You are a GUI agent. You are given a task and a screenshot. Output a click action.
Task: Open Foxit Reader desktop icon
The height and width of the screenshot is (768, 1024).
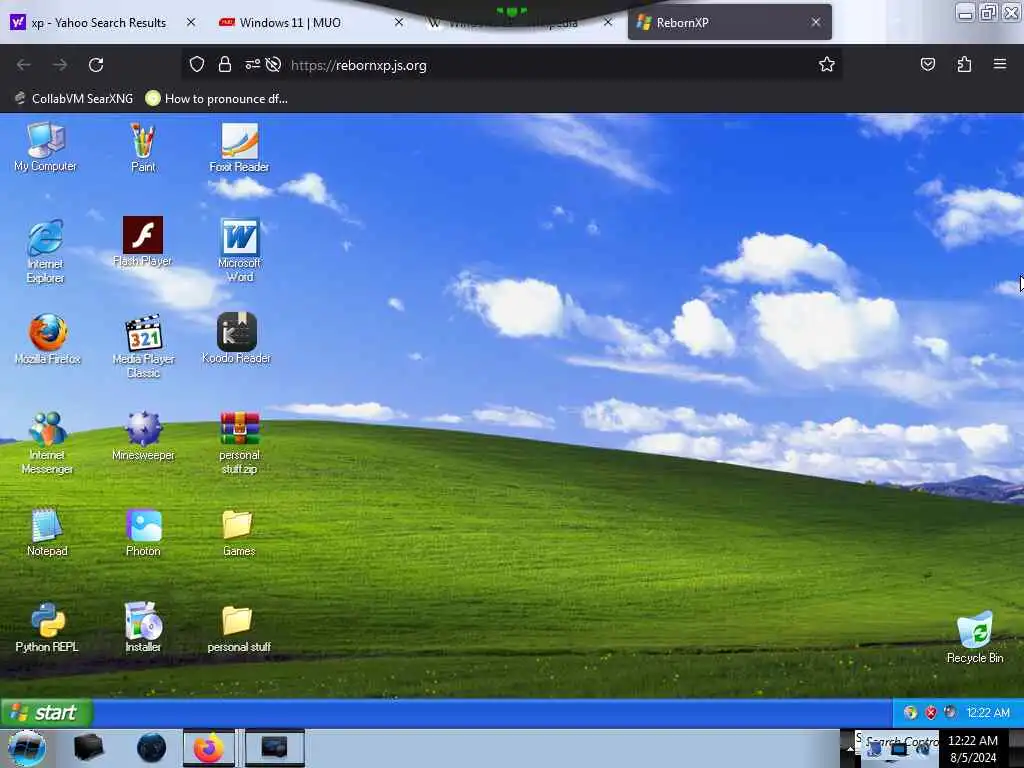pos(239,147)
